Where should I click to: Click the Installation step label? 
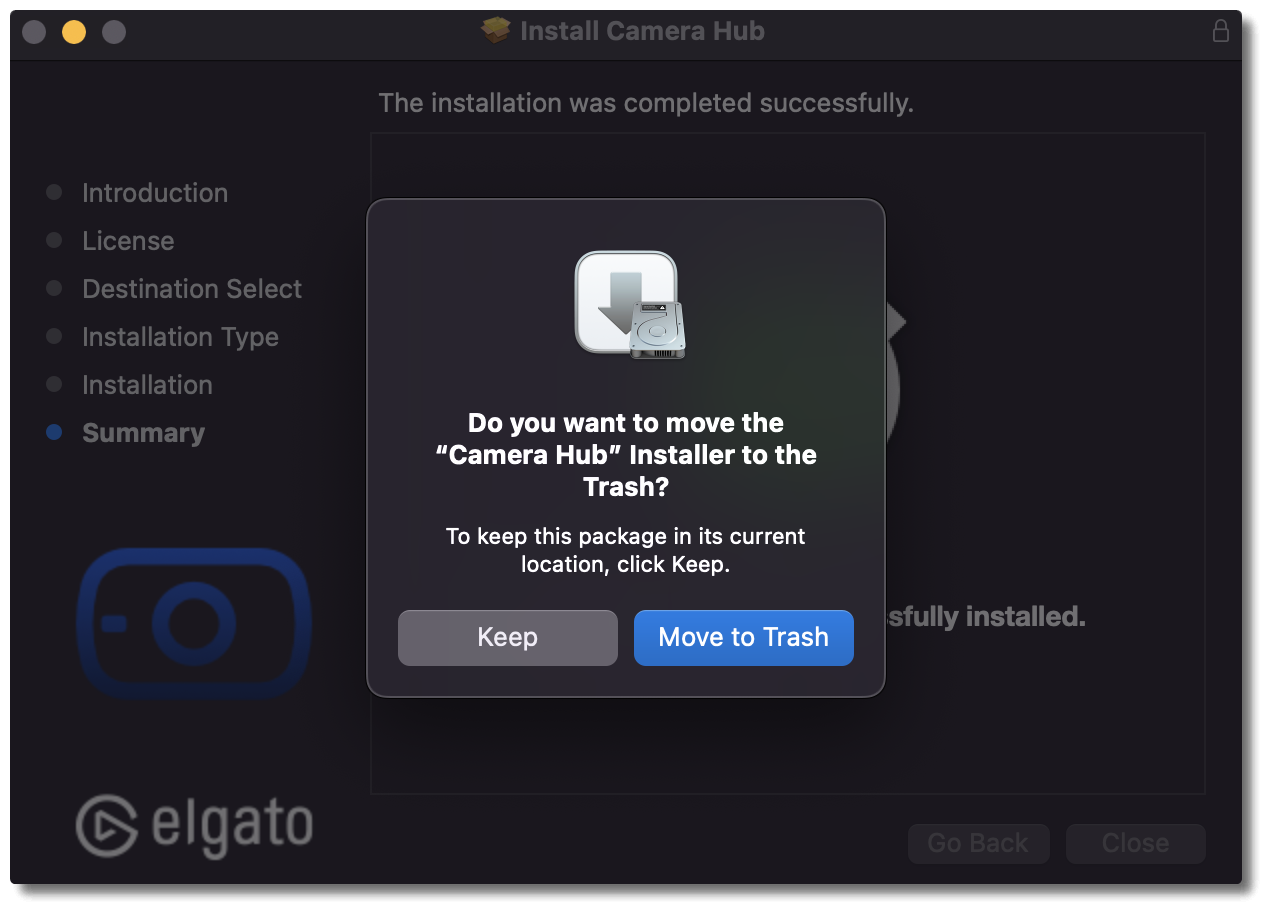coord(147,385)
